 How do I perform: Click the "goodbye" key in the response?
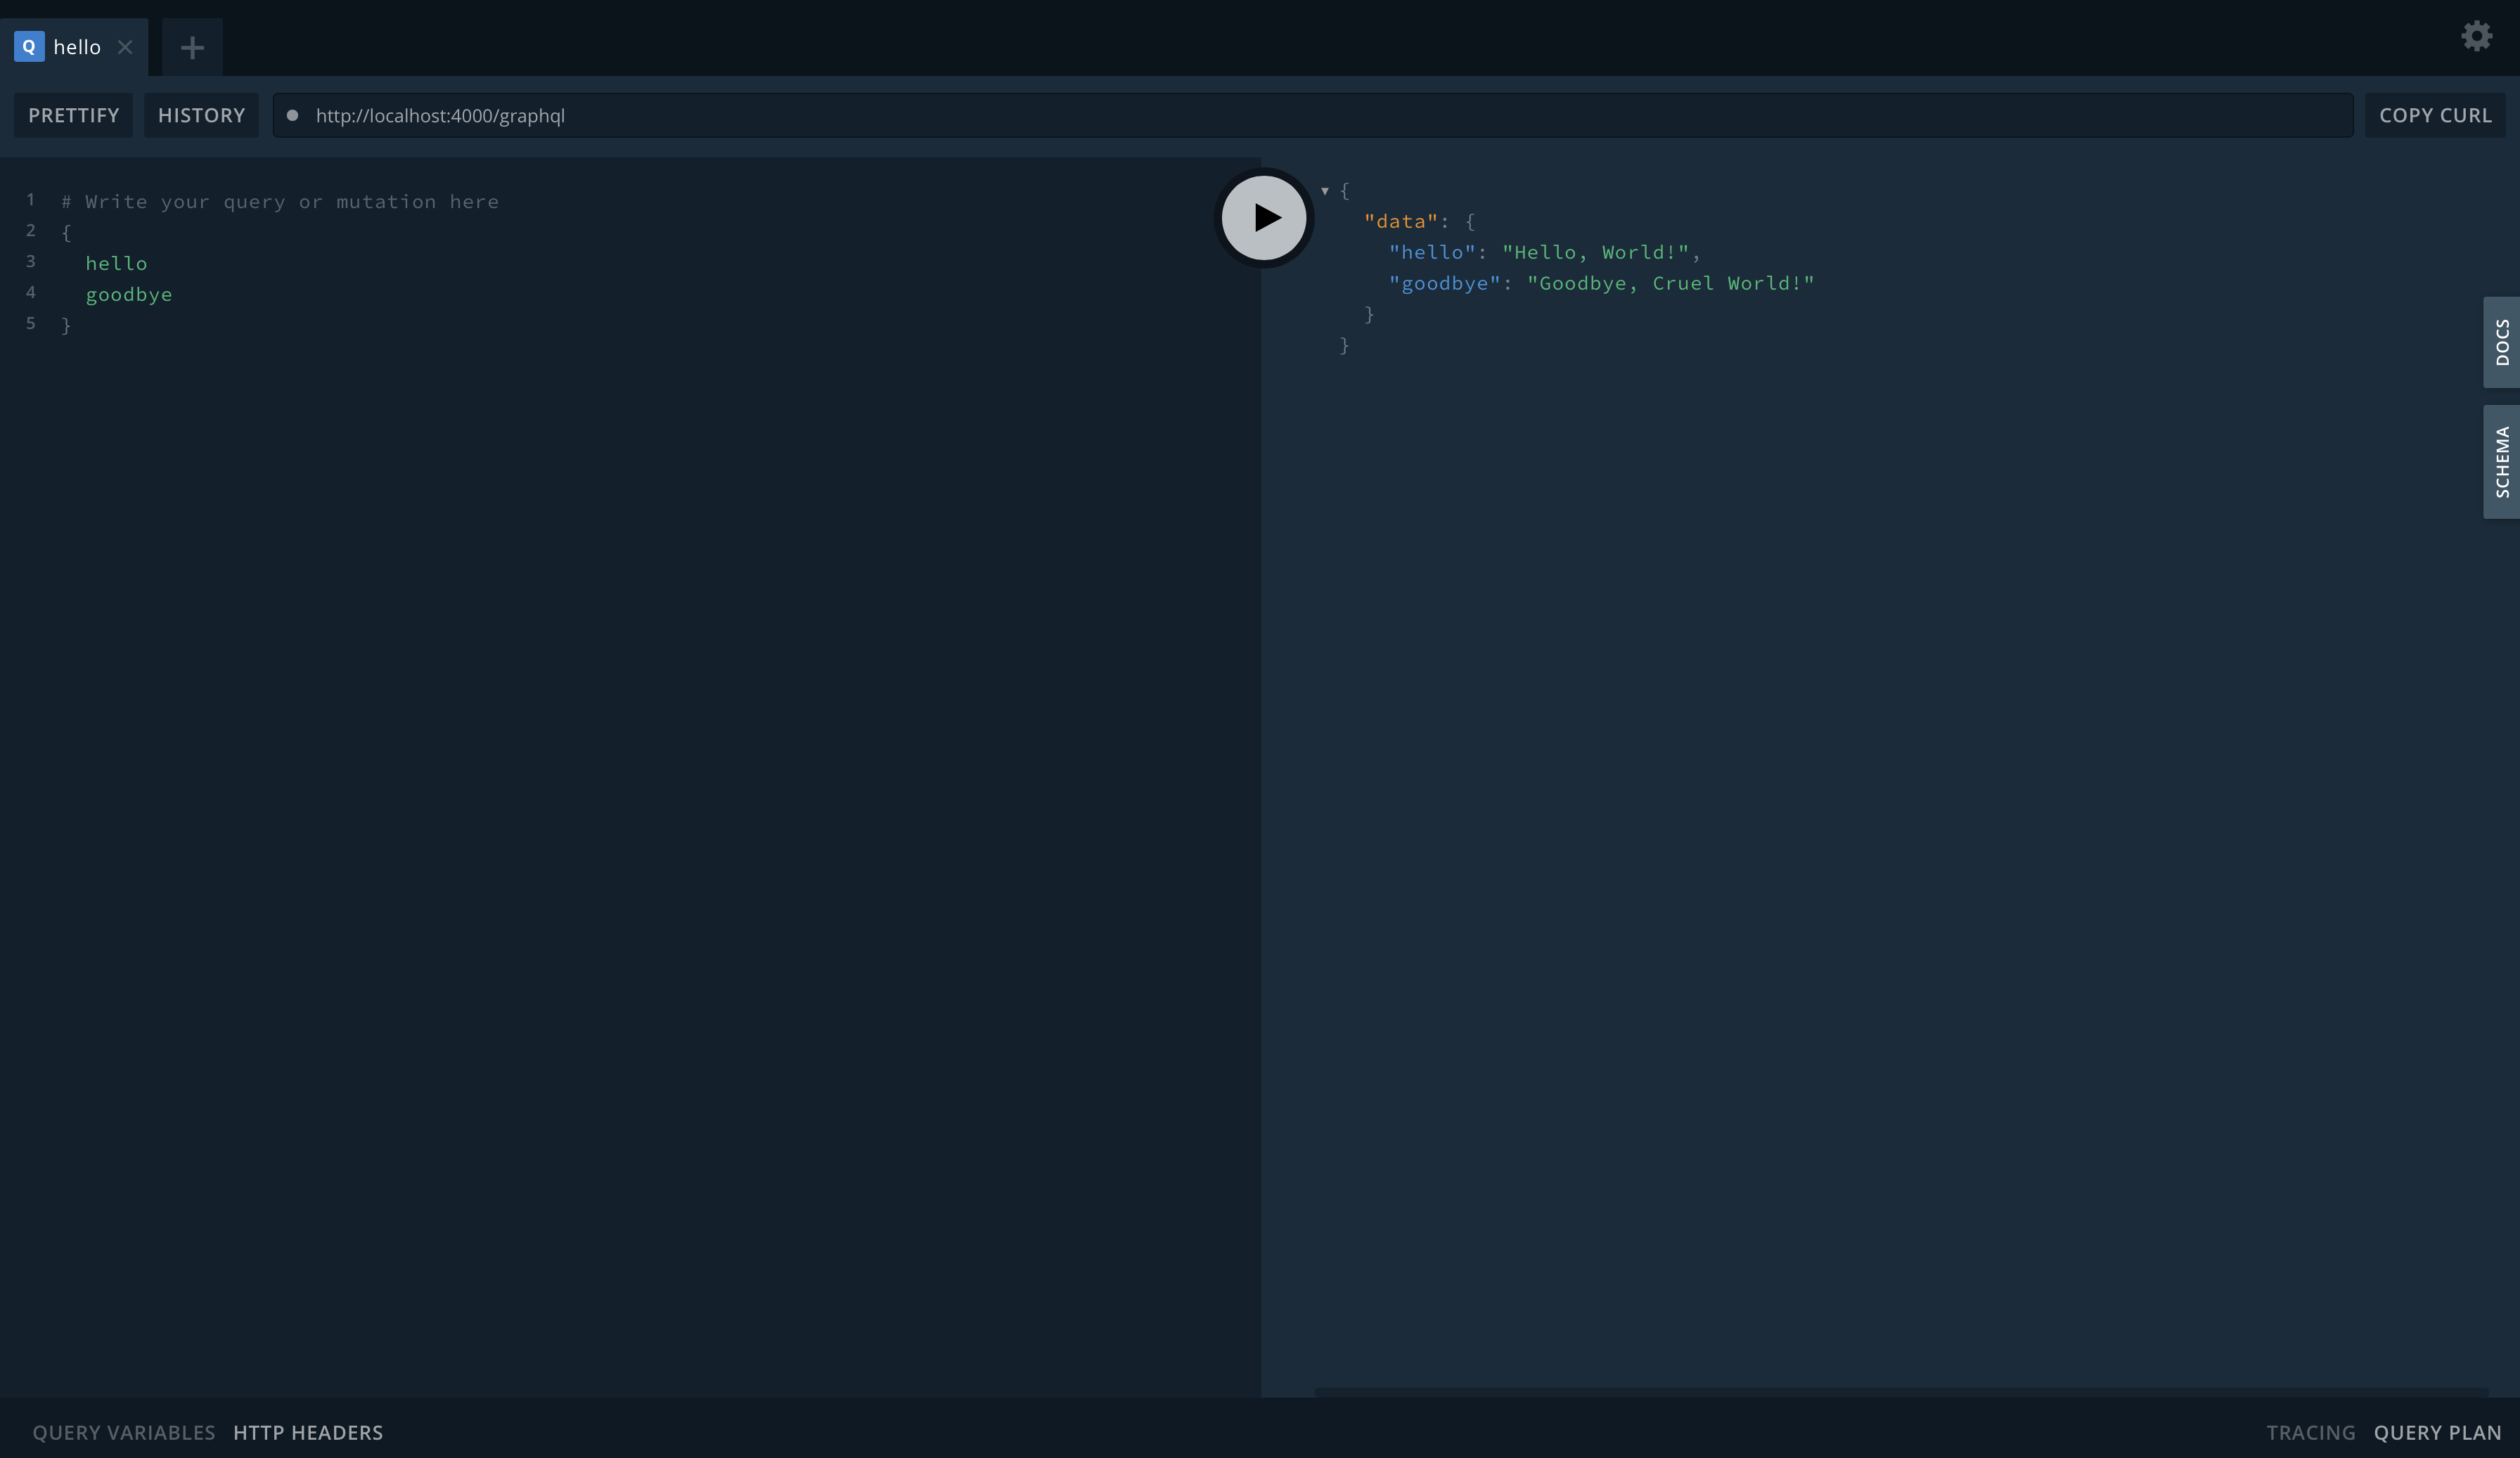[1445, 283]
